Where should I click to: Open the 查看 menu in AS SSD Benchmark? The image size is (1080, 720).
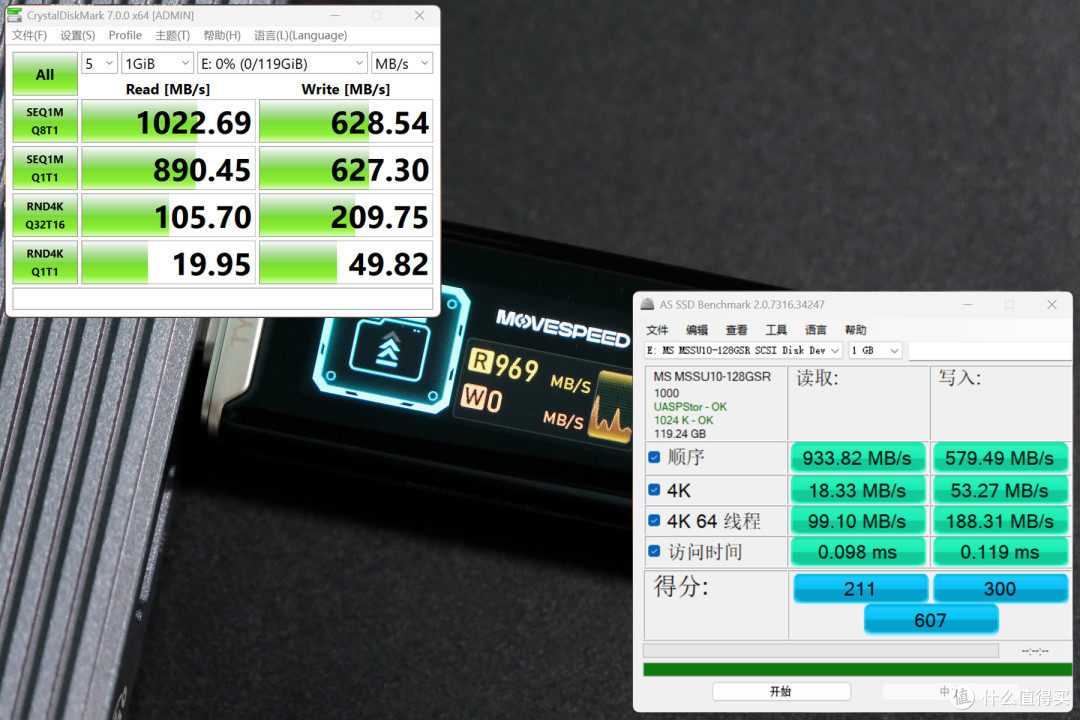pyautogui.click(x=736, y=330)
